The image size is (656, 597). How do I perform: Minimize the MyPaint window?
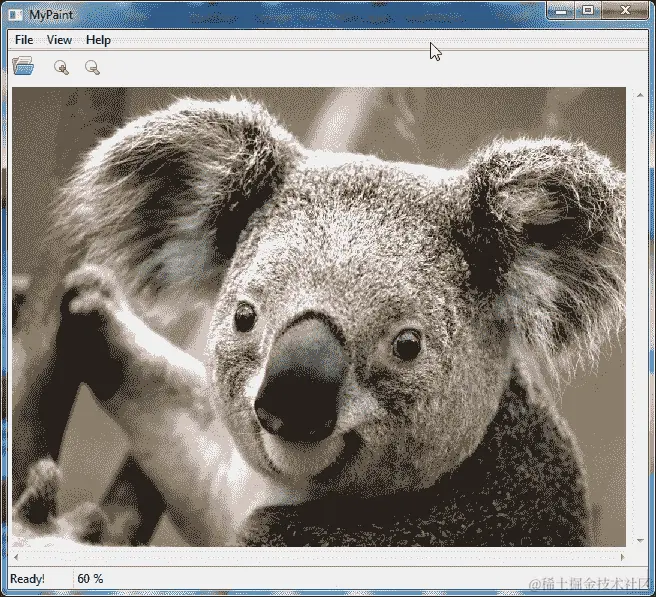(x=561, y=11)
